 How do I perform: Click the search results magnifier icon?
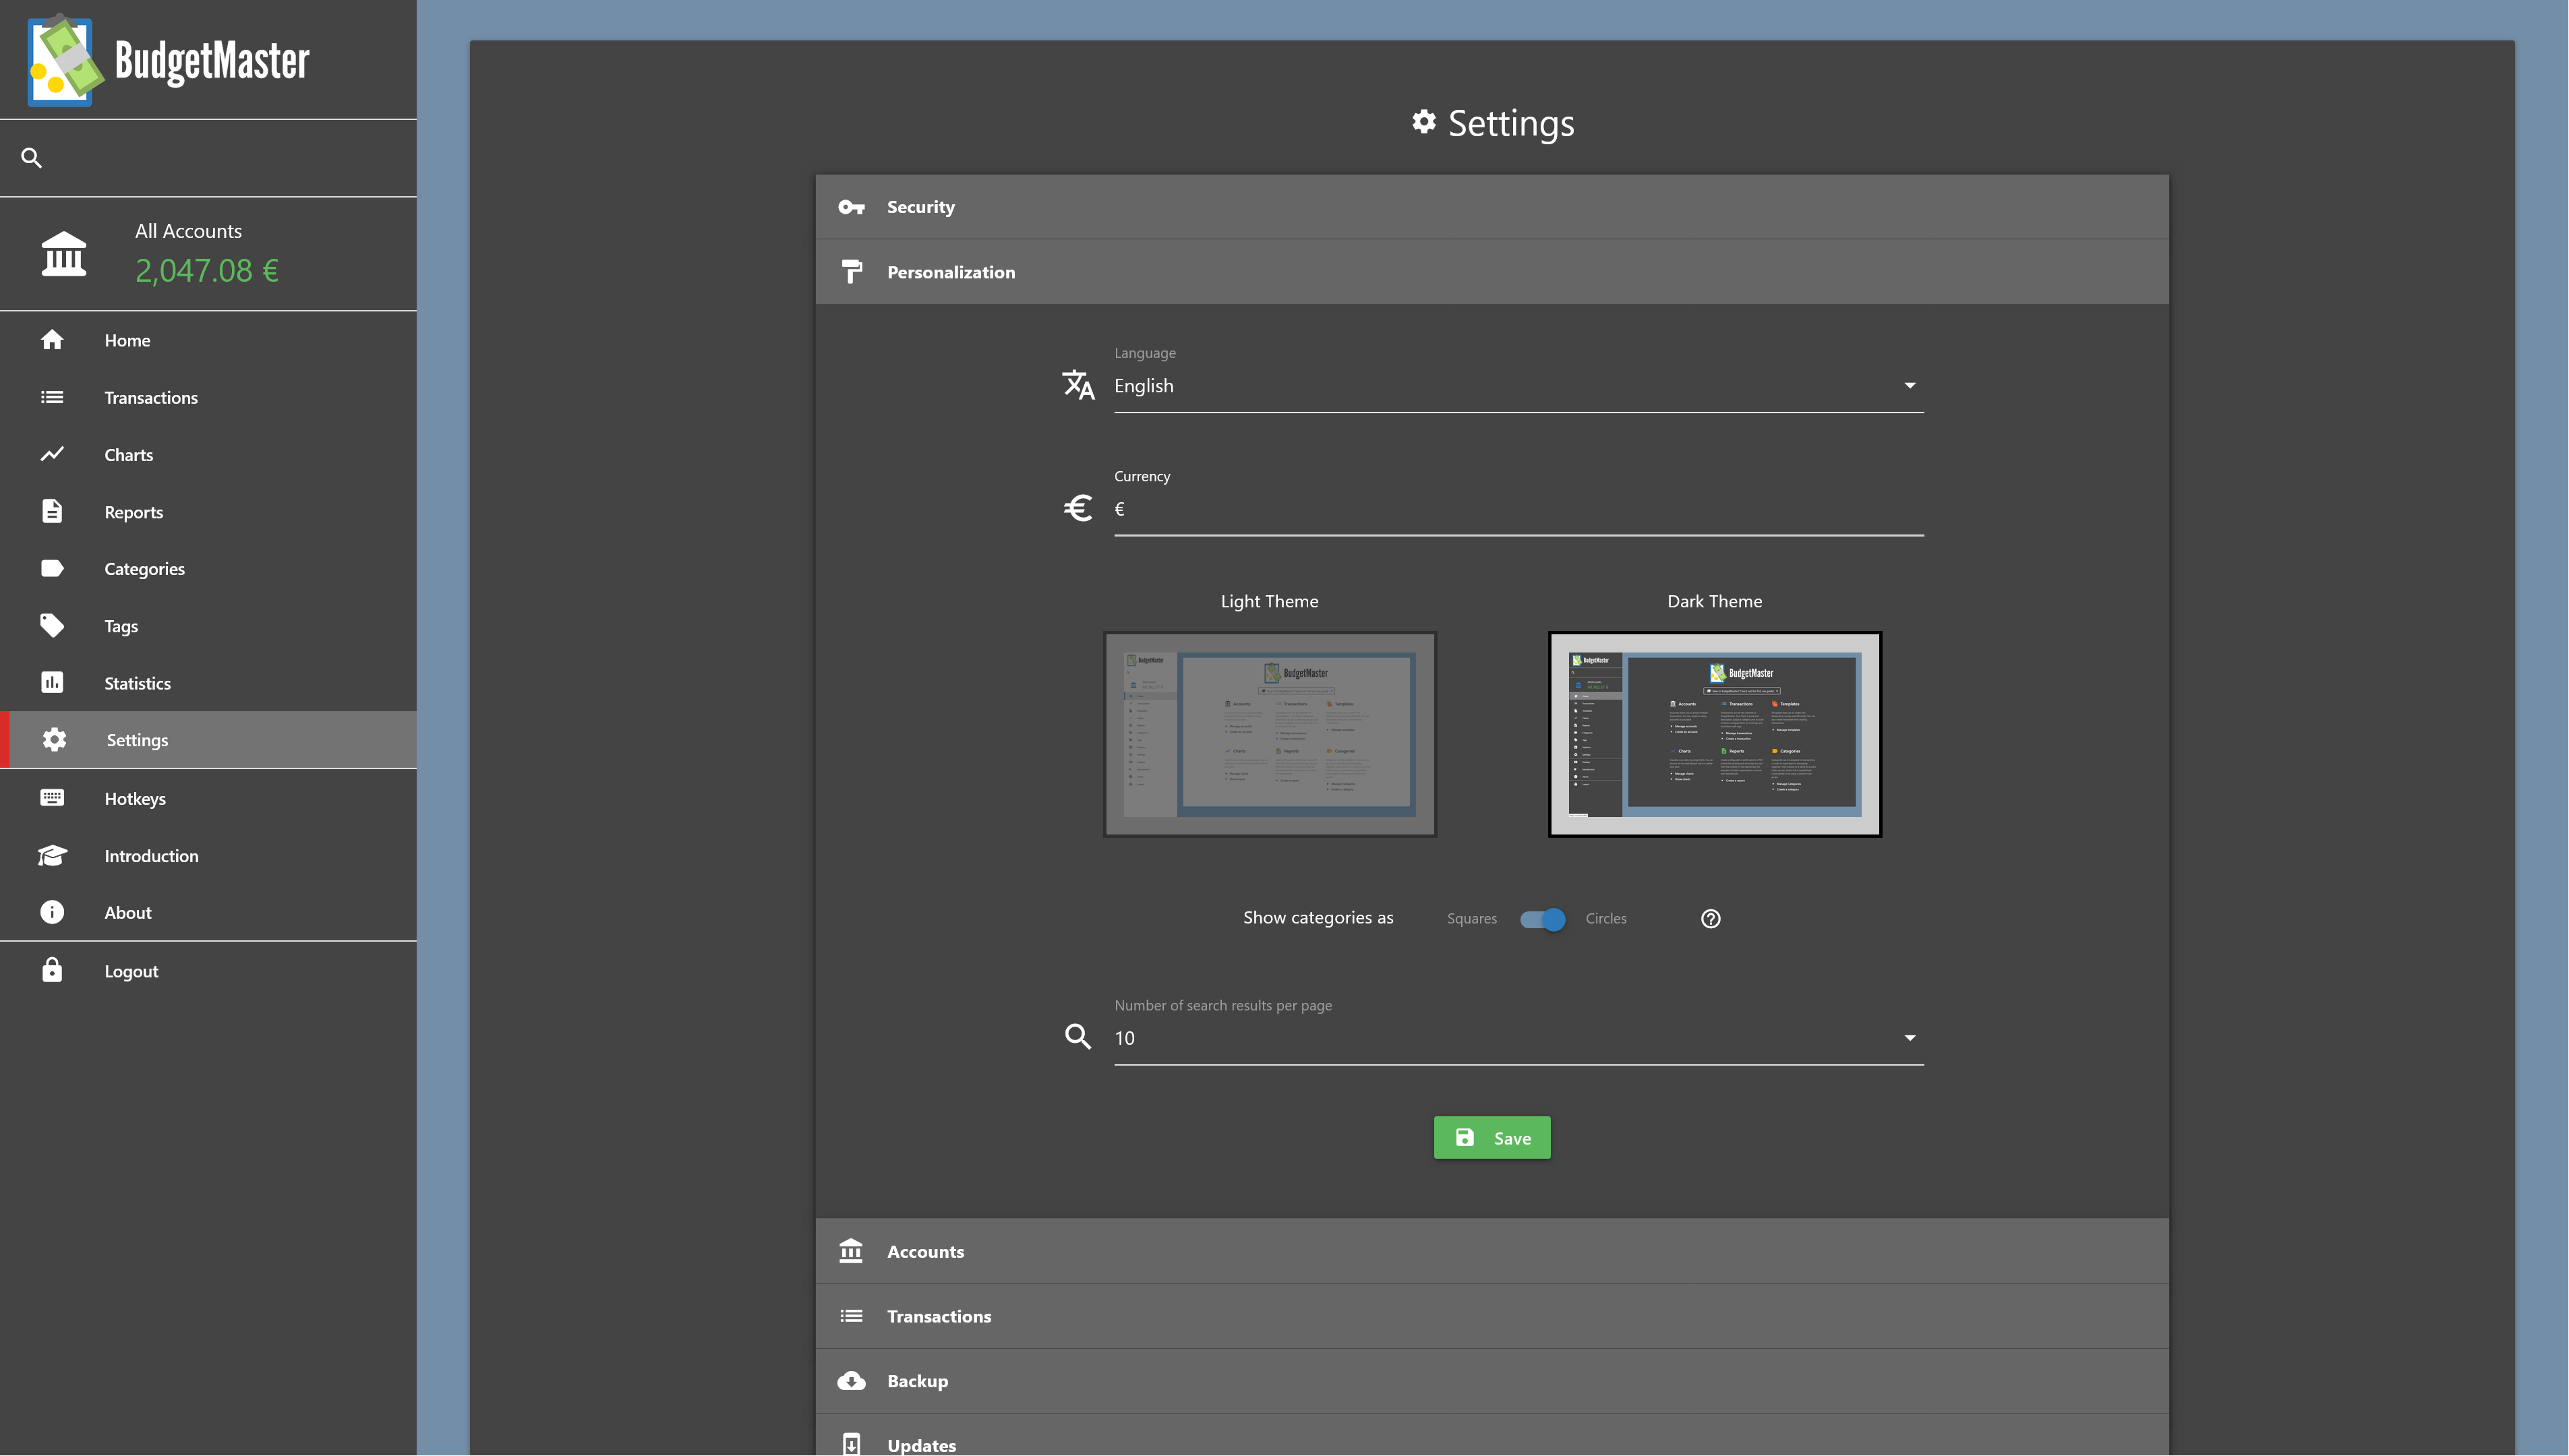pyautogui.click(x=1078, y=1036)
